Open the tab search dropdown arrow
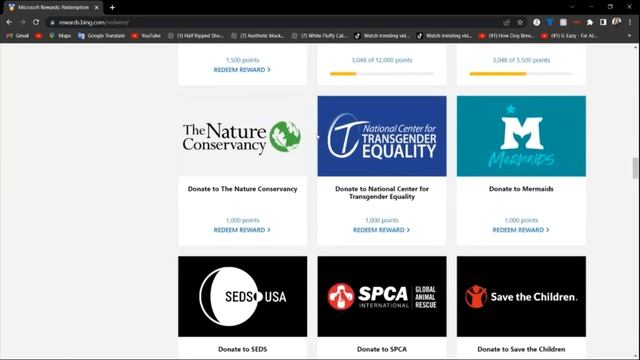Viewport: 640px width, 360px height. tap(572, 7)
